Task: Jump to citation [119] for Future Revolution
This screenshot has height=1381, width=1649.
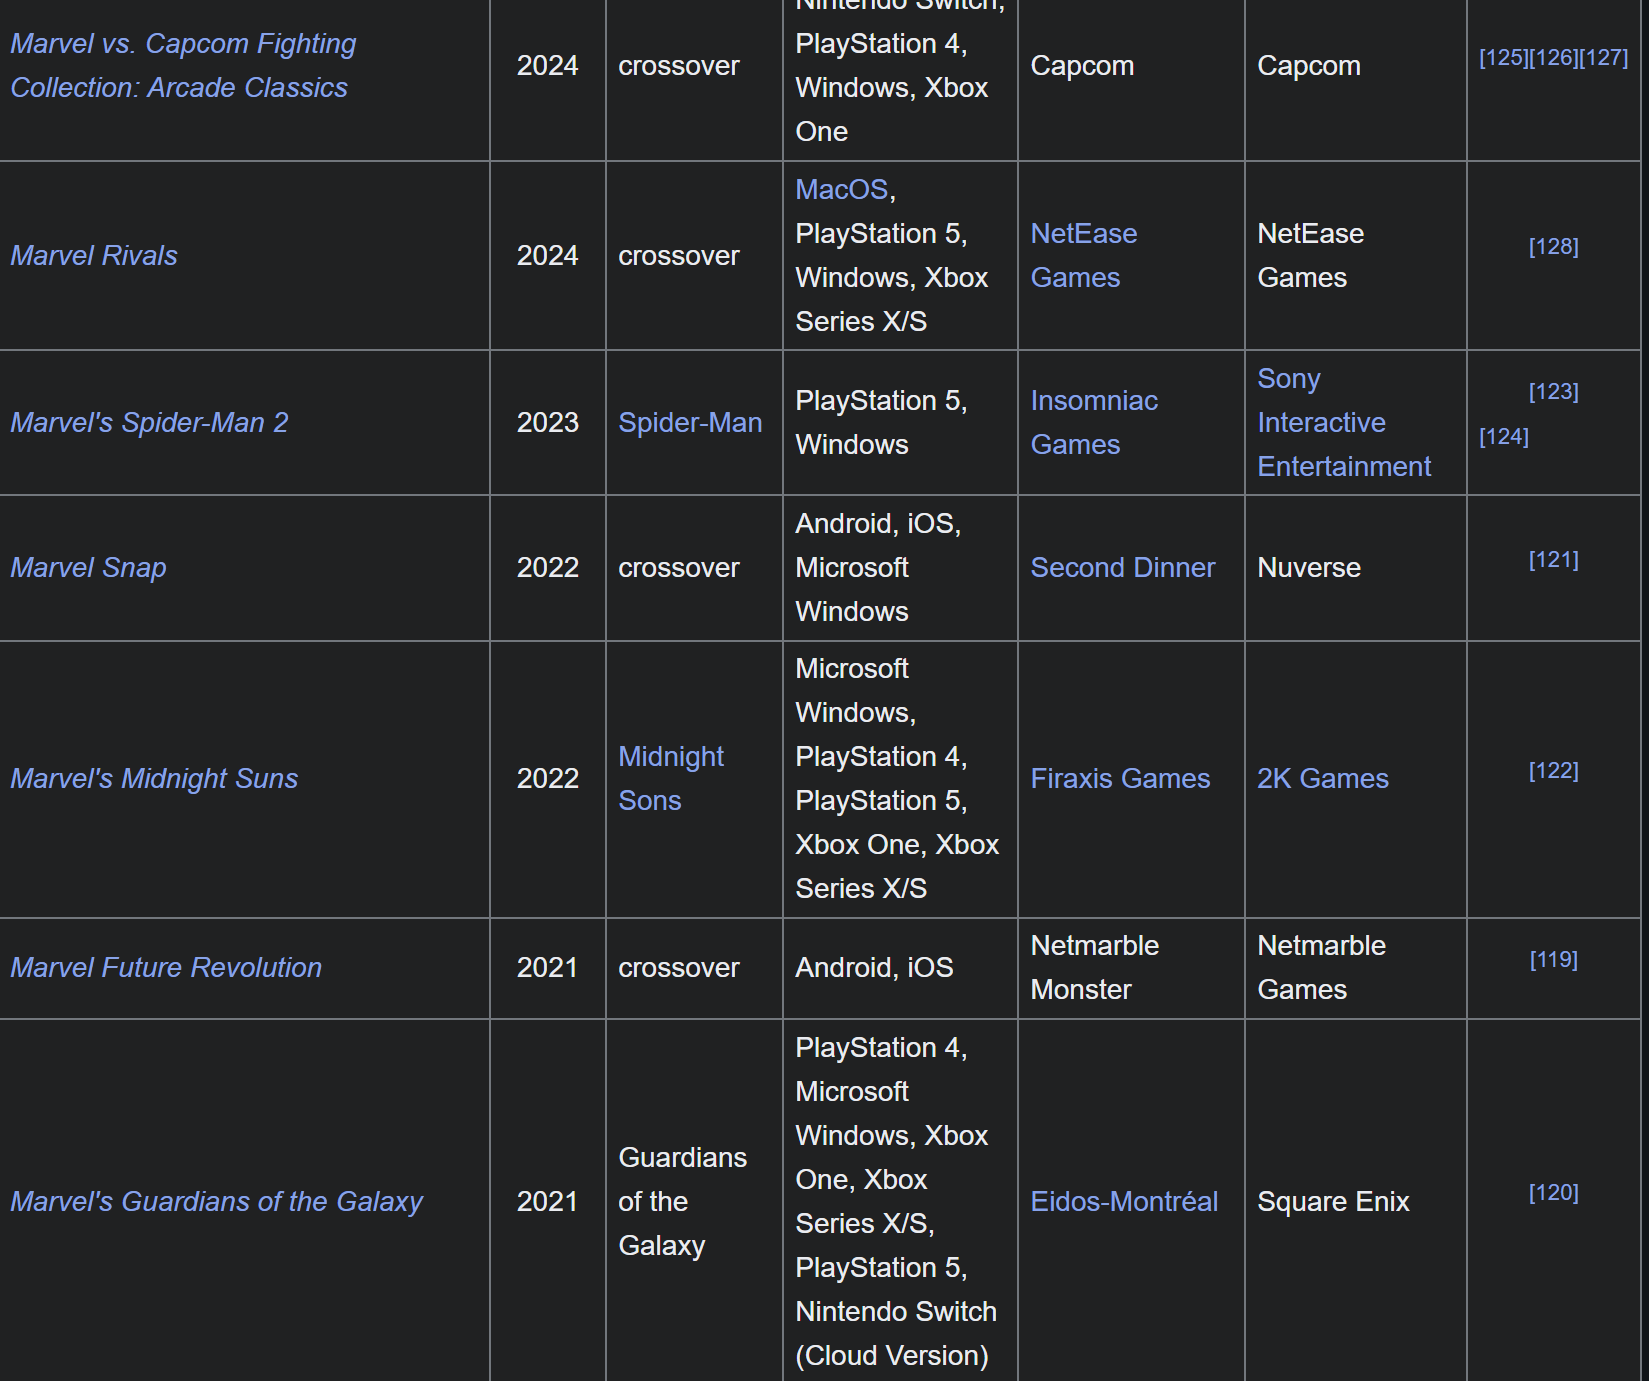Action: [x=1553, y=960]
